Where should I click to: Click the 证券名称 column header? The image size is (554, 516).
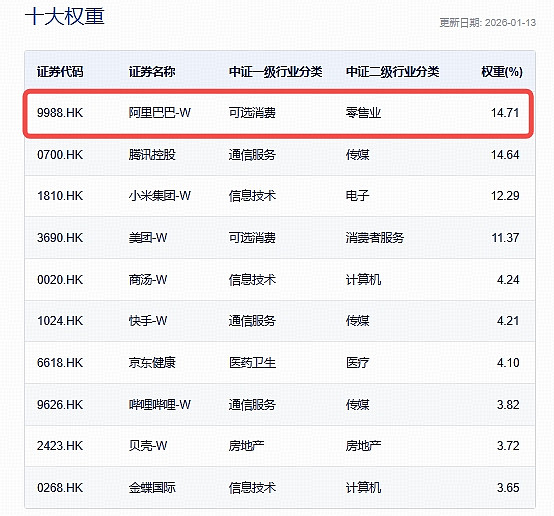[152, 72]
